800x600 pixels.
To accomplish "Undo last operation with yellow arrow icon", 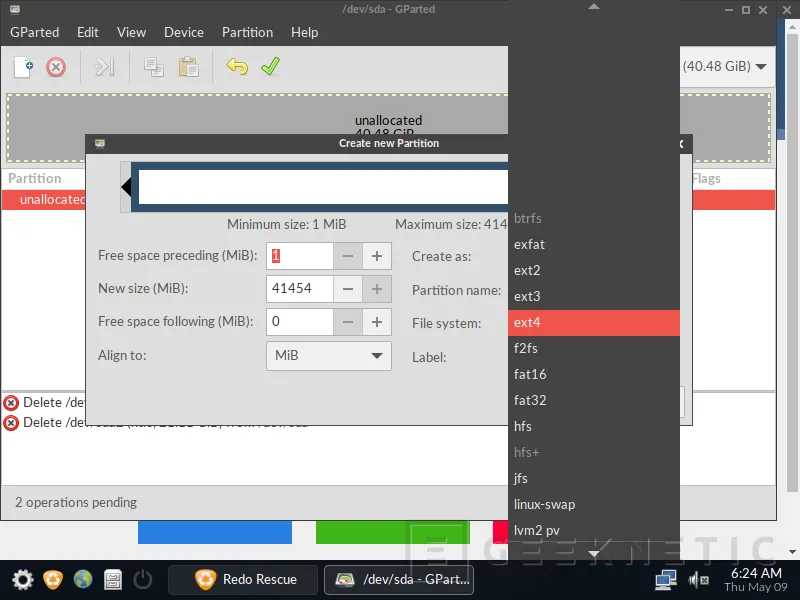I will pyautogui.click(x=237, y=67).
